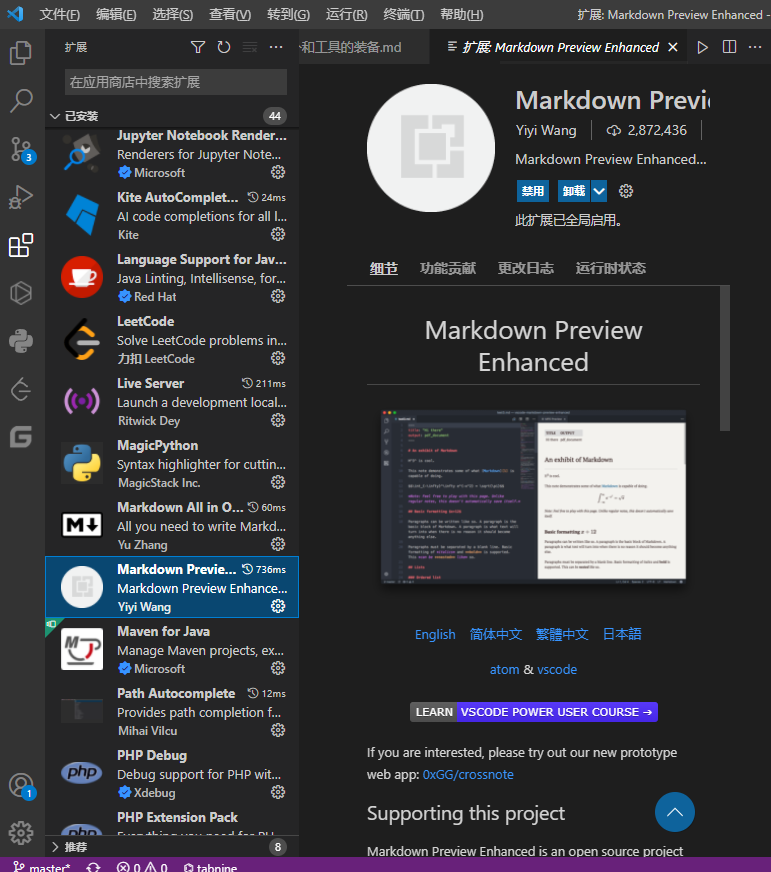
Task: Open the atom link
Action: [x=504, y=670]
